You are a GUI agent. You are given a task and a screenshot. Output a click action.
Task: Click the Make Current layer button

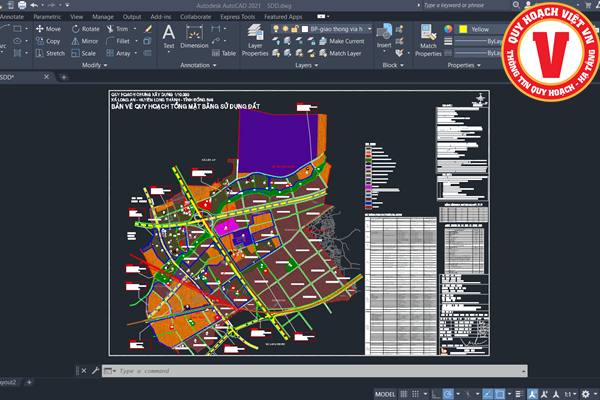coord(340,41)
